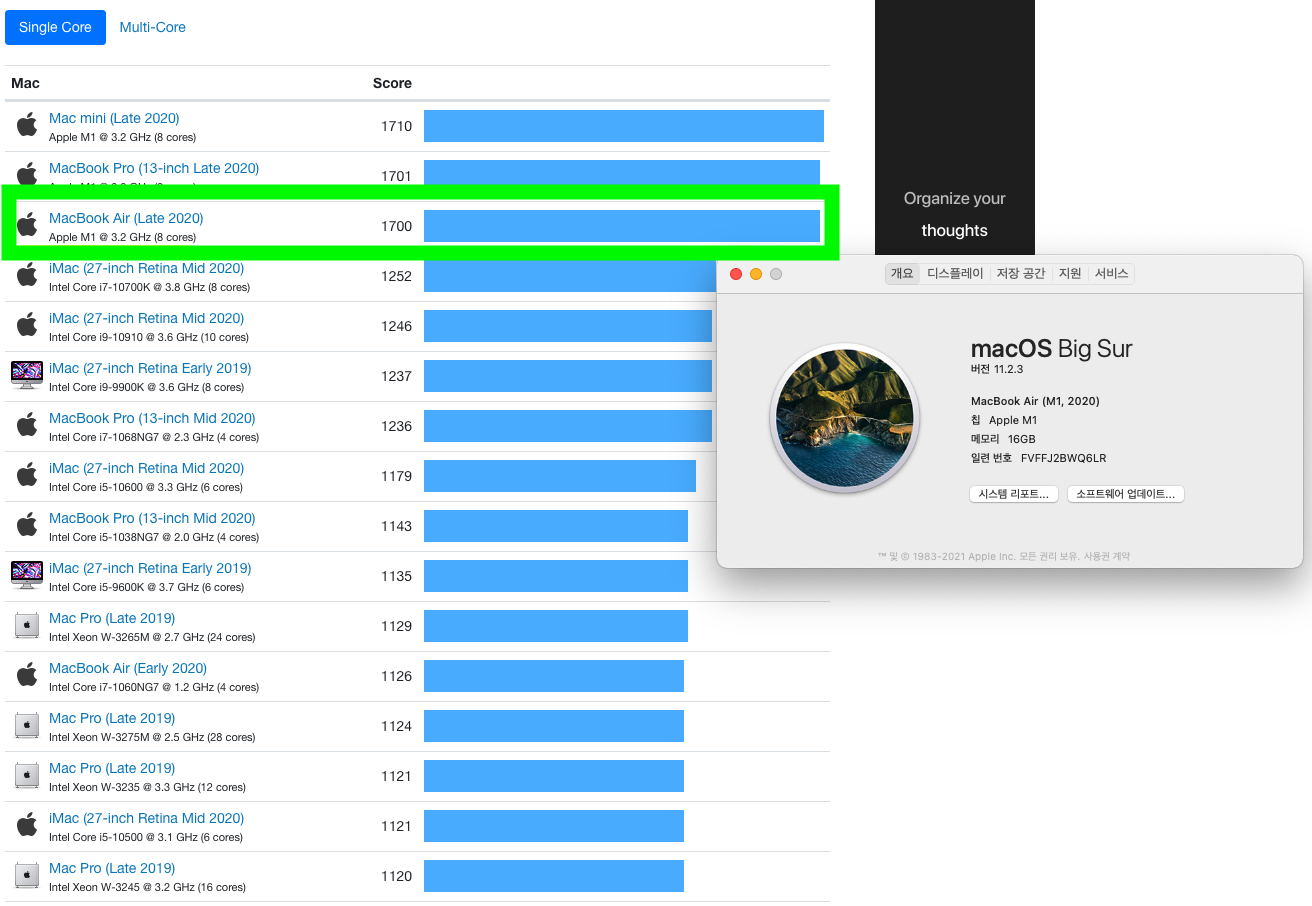Click the text 'Intel Core i7-1060NG7 @ 1.2 GHz (4 cores)'
The image size is (1312, 906).
click(x=154, y=687)
